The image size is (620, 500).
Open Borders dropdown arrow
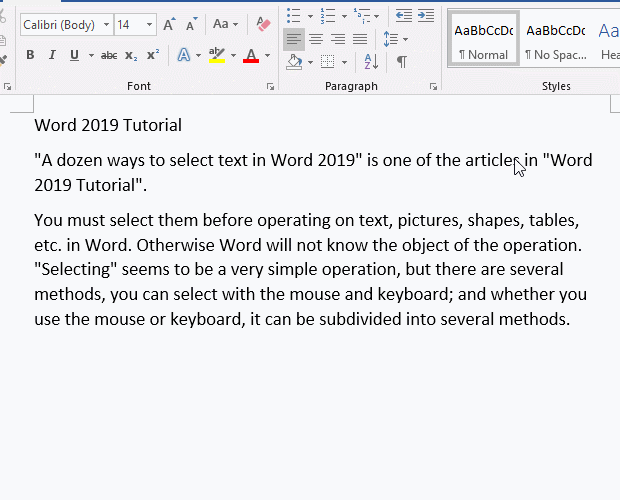click(x=344, y=62)
